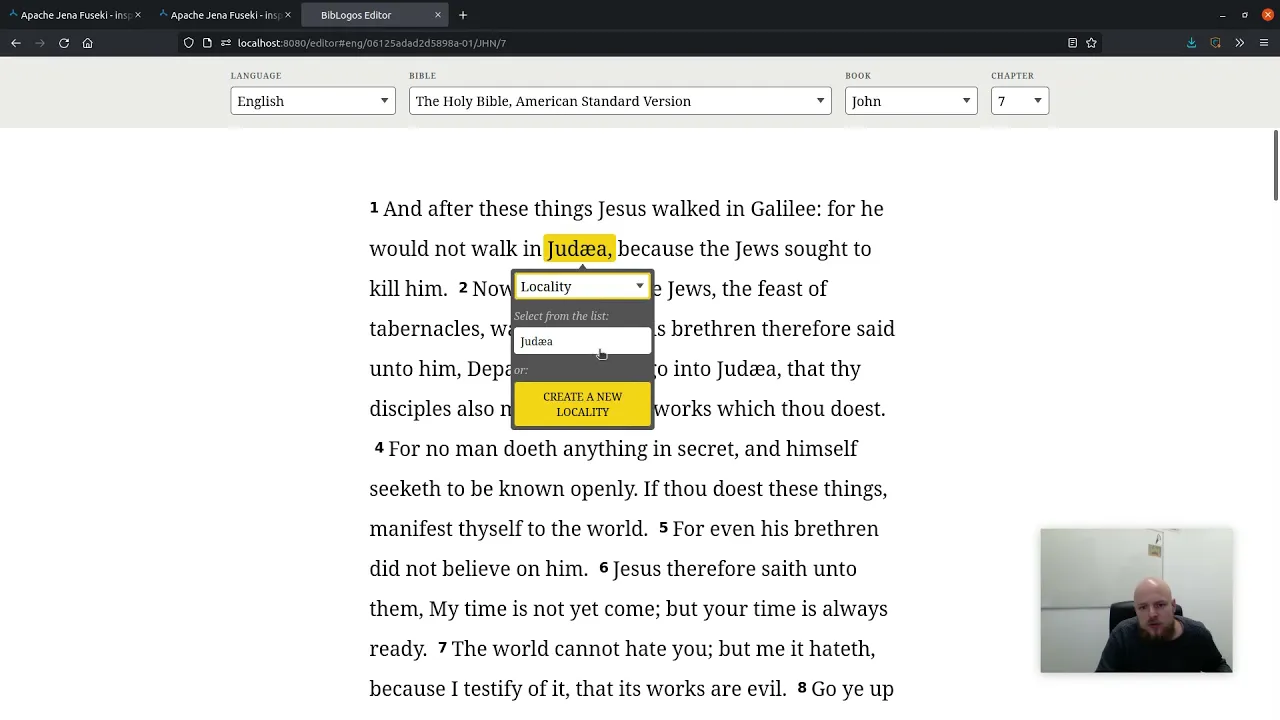Click the word Judæa in verse 3
This screenshot has width=1280, height=720.
click(749, 369)
